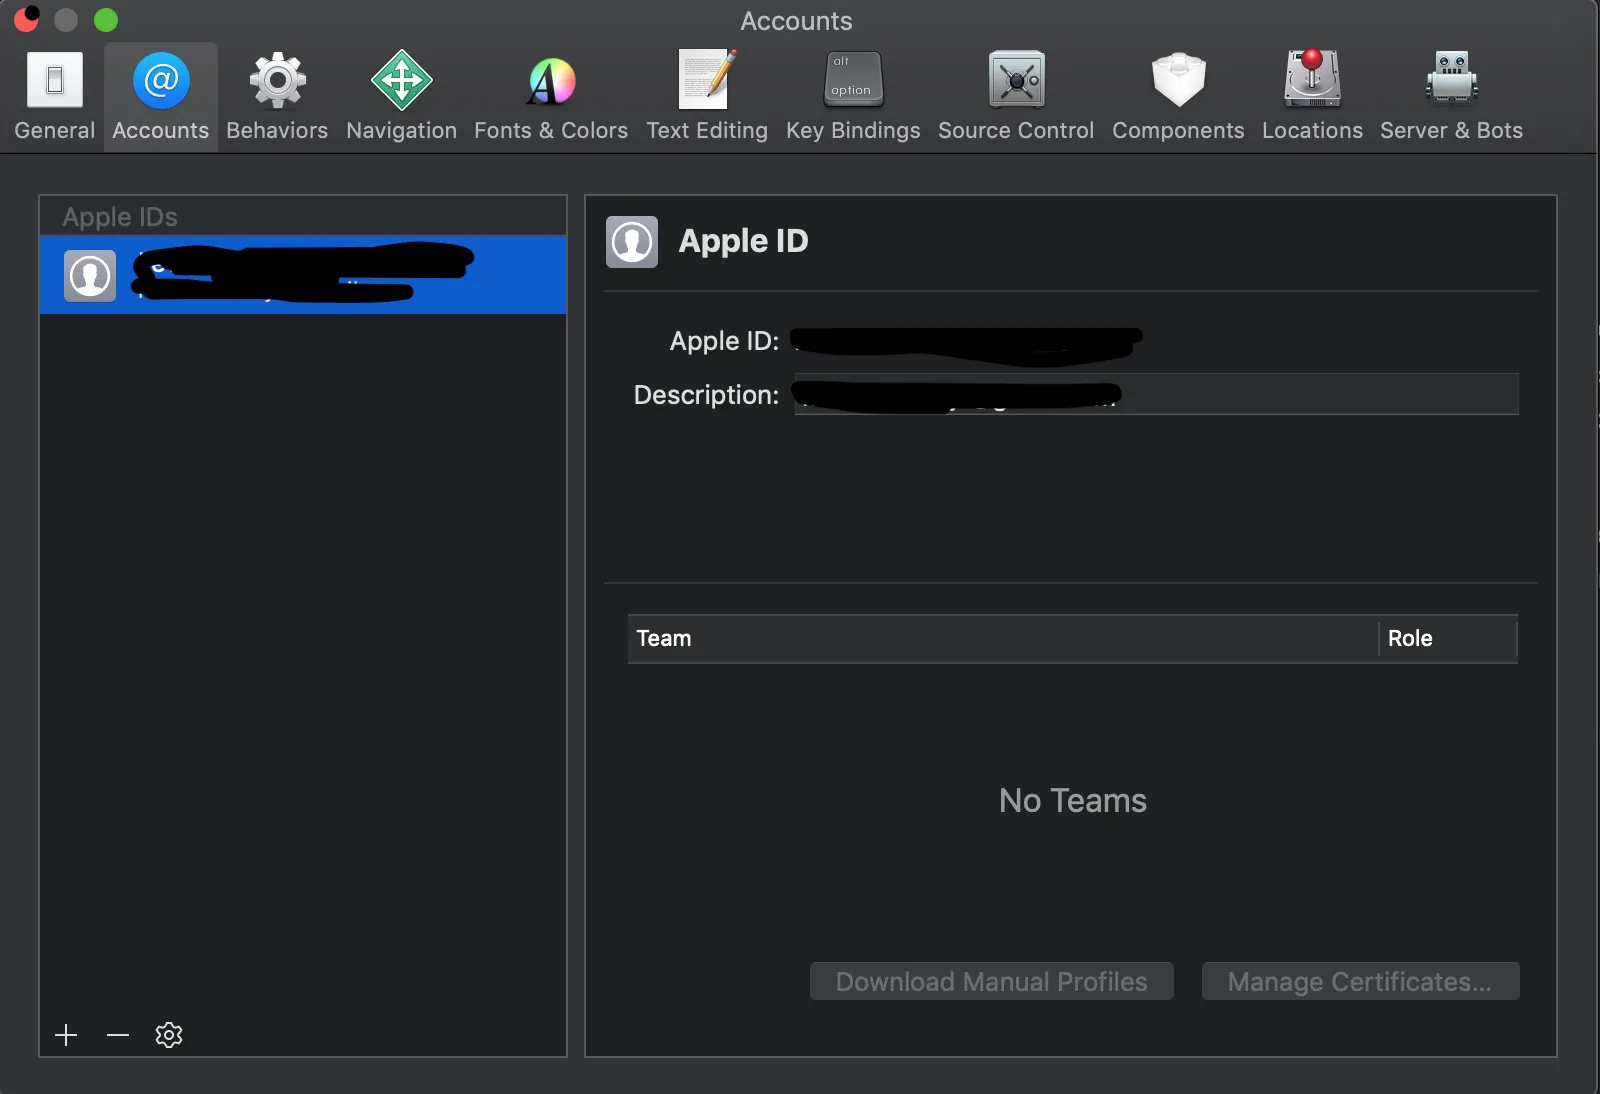The width and height of the screenshot is (1600, 1094).
Task: Zoom the Accounts window with green button
Action: tap(106, 20)
